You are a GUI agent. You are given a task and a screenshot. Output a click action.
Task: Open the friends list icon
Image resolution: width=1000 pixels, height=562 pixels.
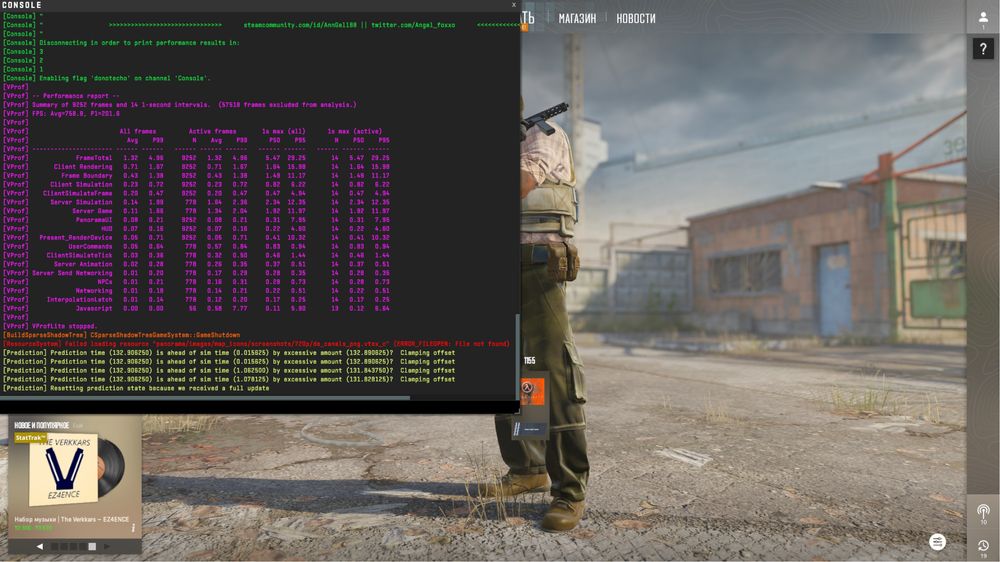click(983, 18)
